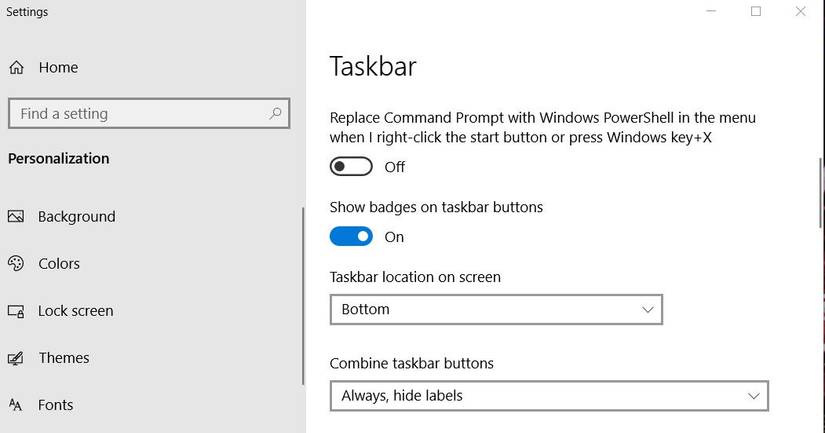Click the Settings window title text
The width and height of the screenshot is (825, 433).
[x=27, y=12]
